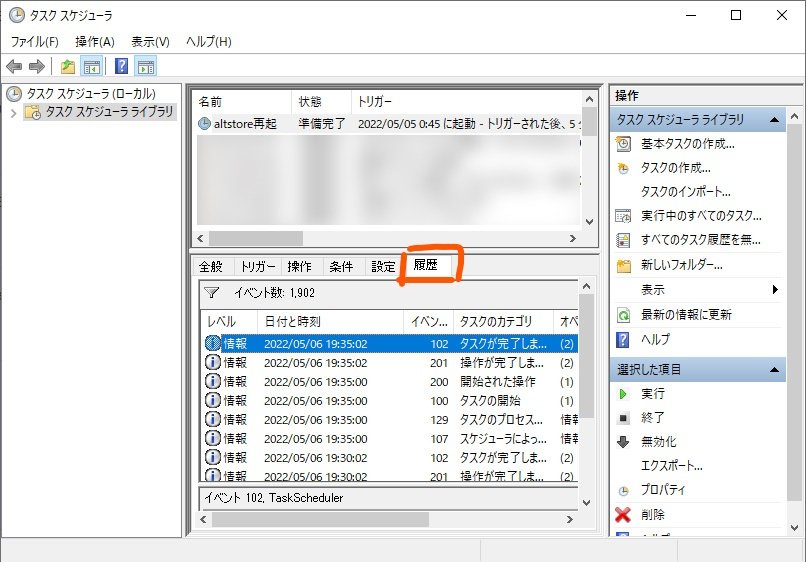Click the blue Help toolbar icon
Viewport: 806px width, 562px height.
(121, 66)
